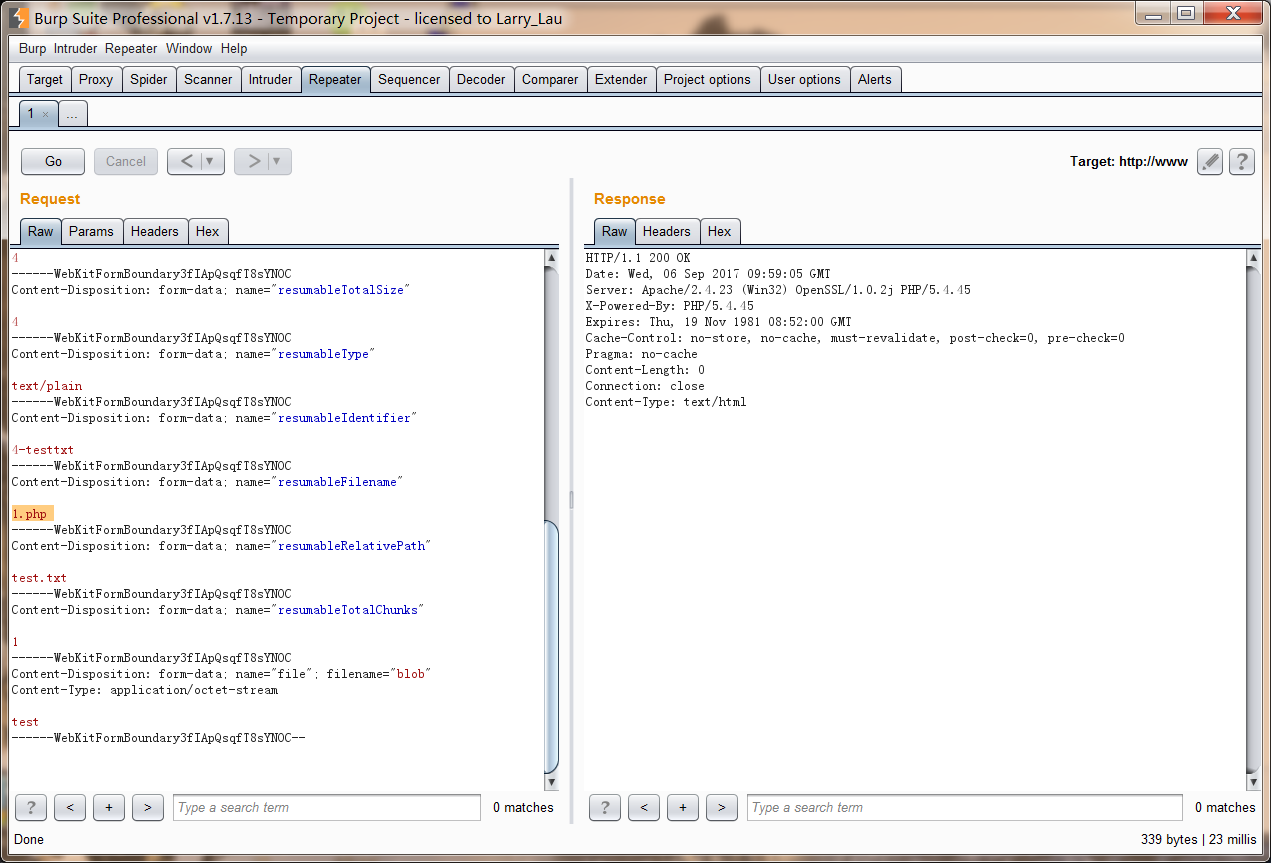
Task: Click response search help question mark
Action: (x=605, y=807)
